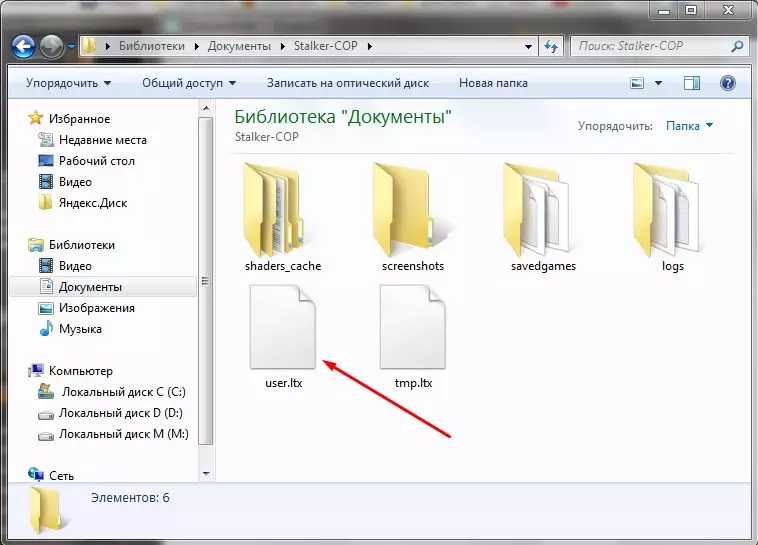Viewport: 758px width, 545px height.
Task: Select Библиотеки in the address path
Action: pyautogui.click(x=152, y=46)
